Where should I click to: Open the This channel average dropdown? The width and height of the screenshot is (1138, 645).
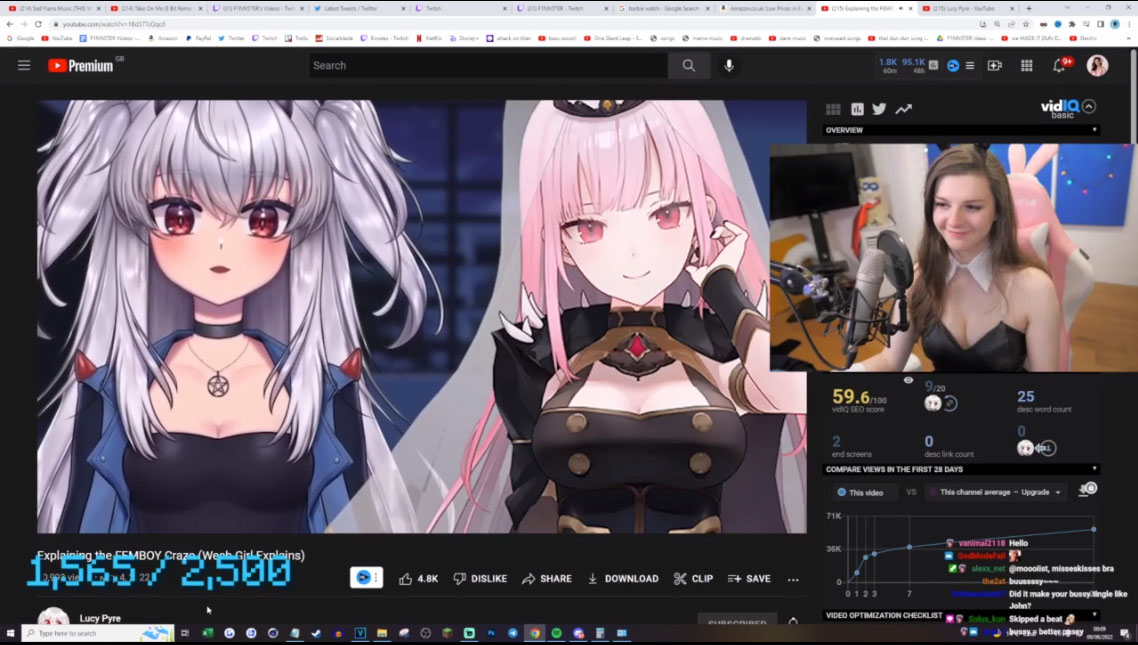coord(997,492)
